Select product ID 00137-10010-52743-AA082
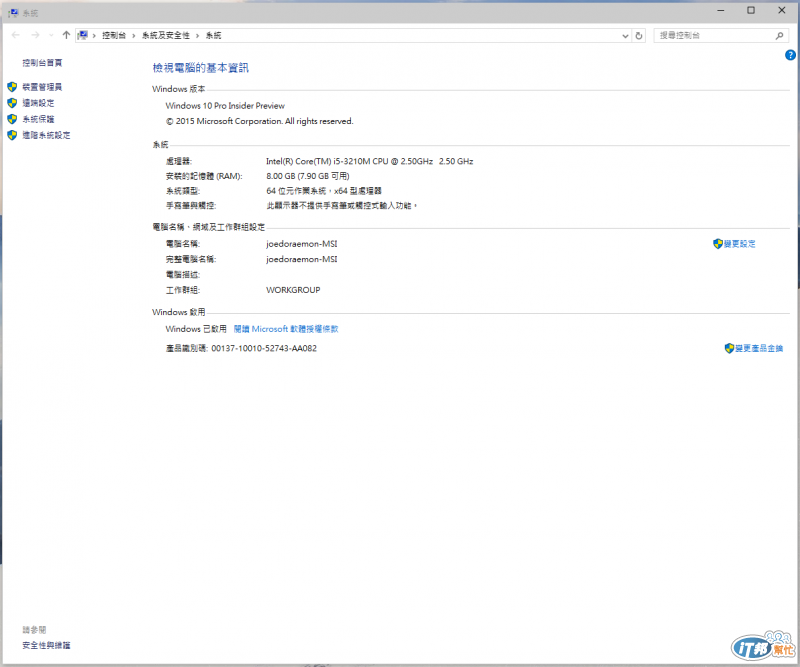Viewport: 800px width, 667px height. pos(264,349)
